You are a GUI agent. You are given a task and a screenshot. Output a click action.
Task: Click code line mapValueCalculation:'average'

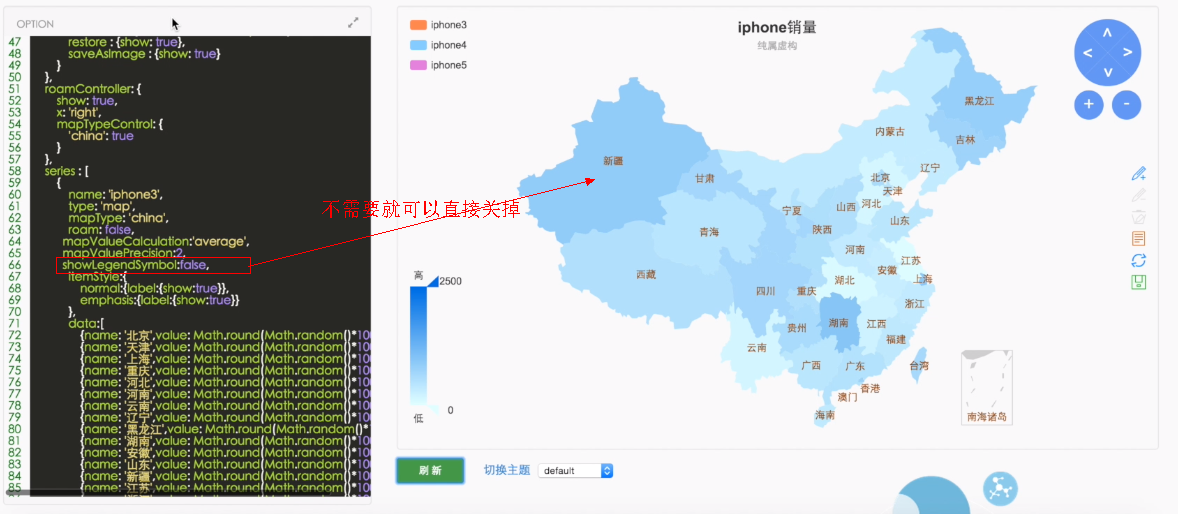(x=156, y=241)
